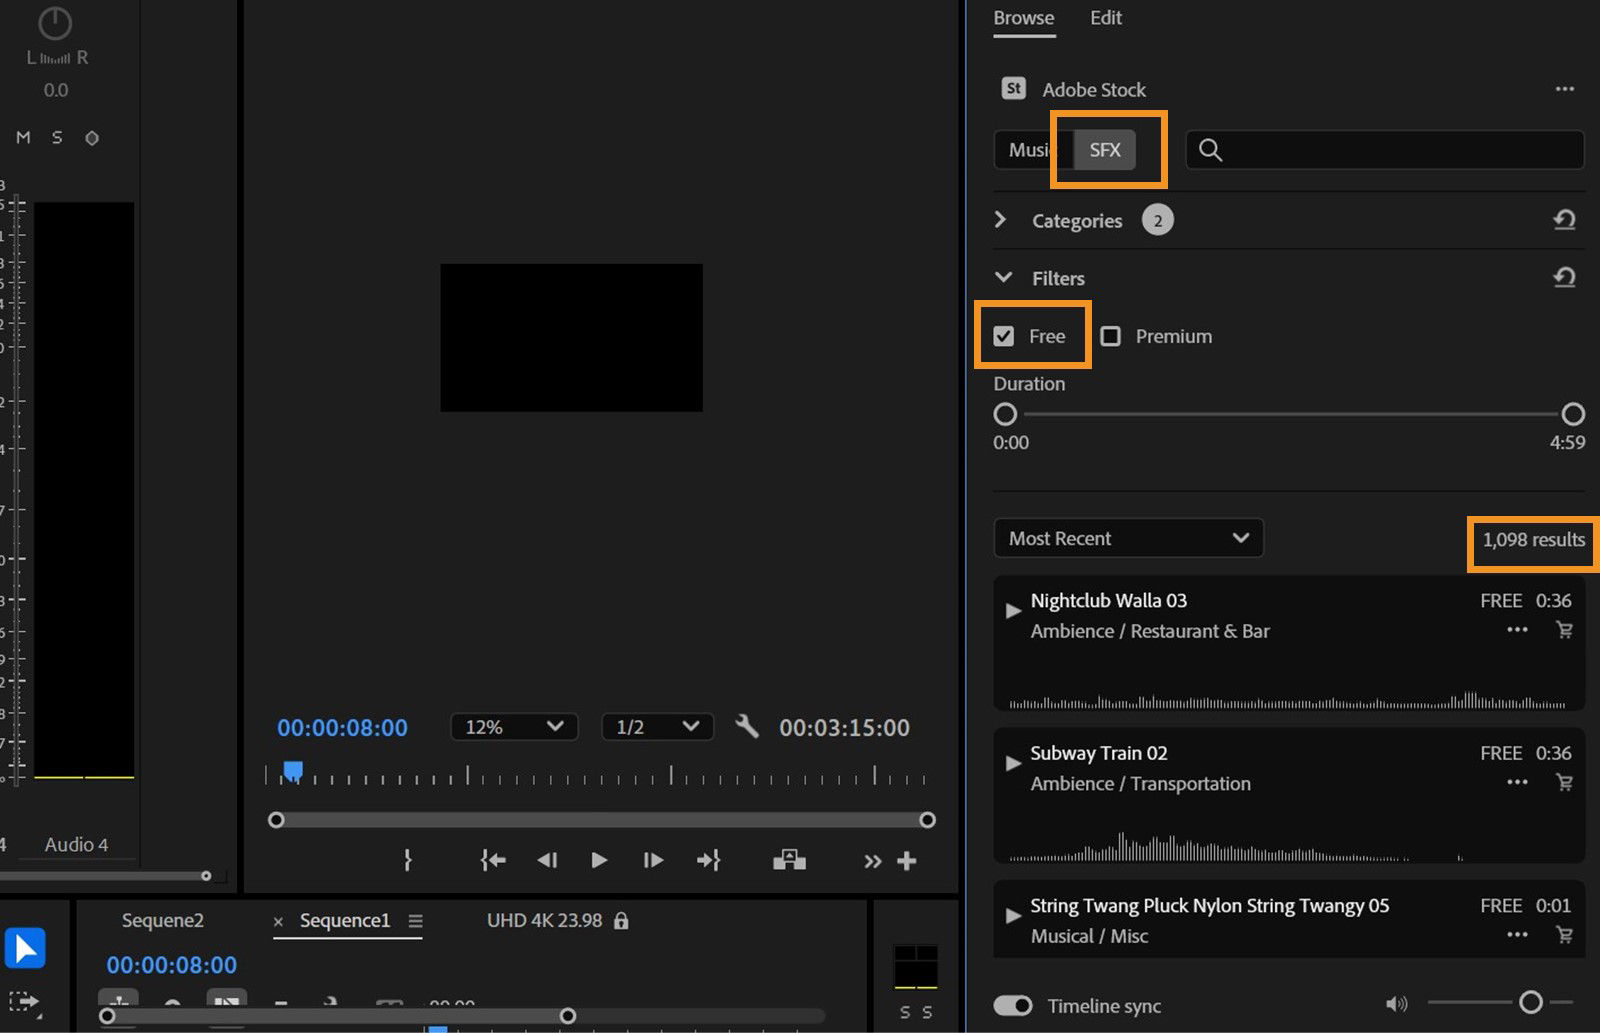
Task: Solo the audio track with S button
Action: point(57,138)
